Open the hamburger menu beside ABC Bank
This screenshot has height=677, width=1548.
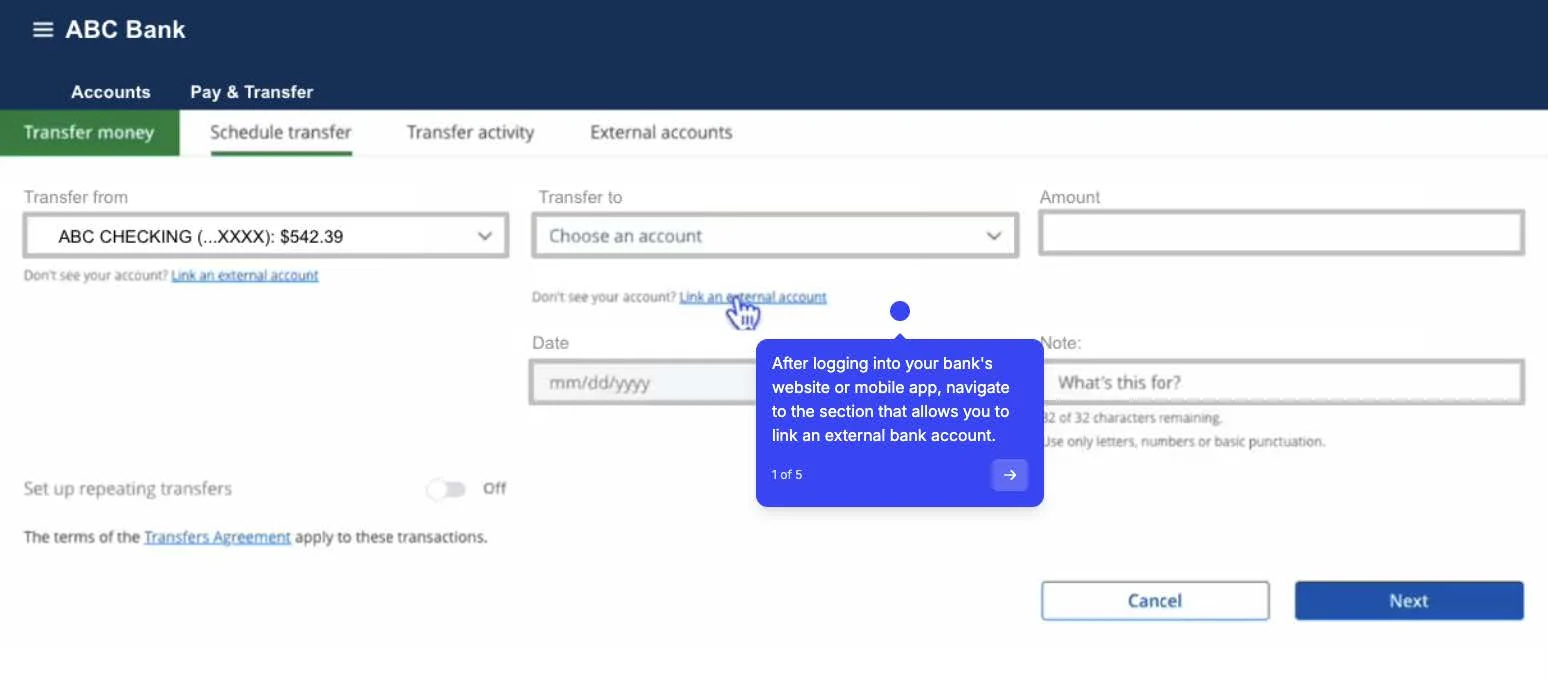click(42, 30)
